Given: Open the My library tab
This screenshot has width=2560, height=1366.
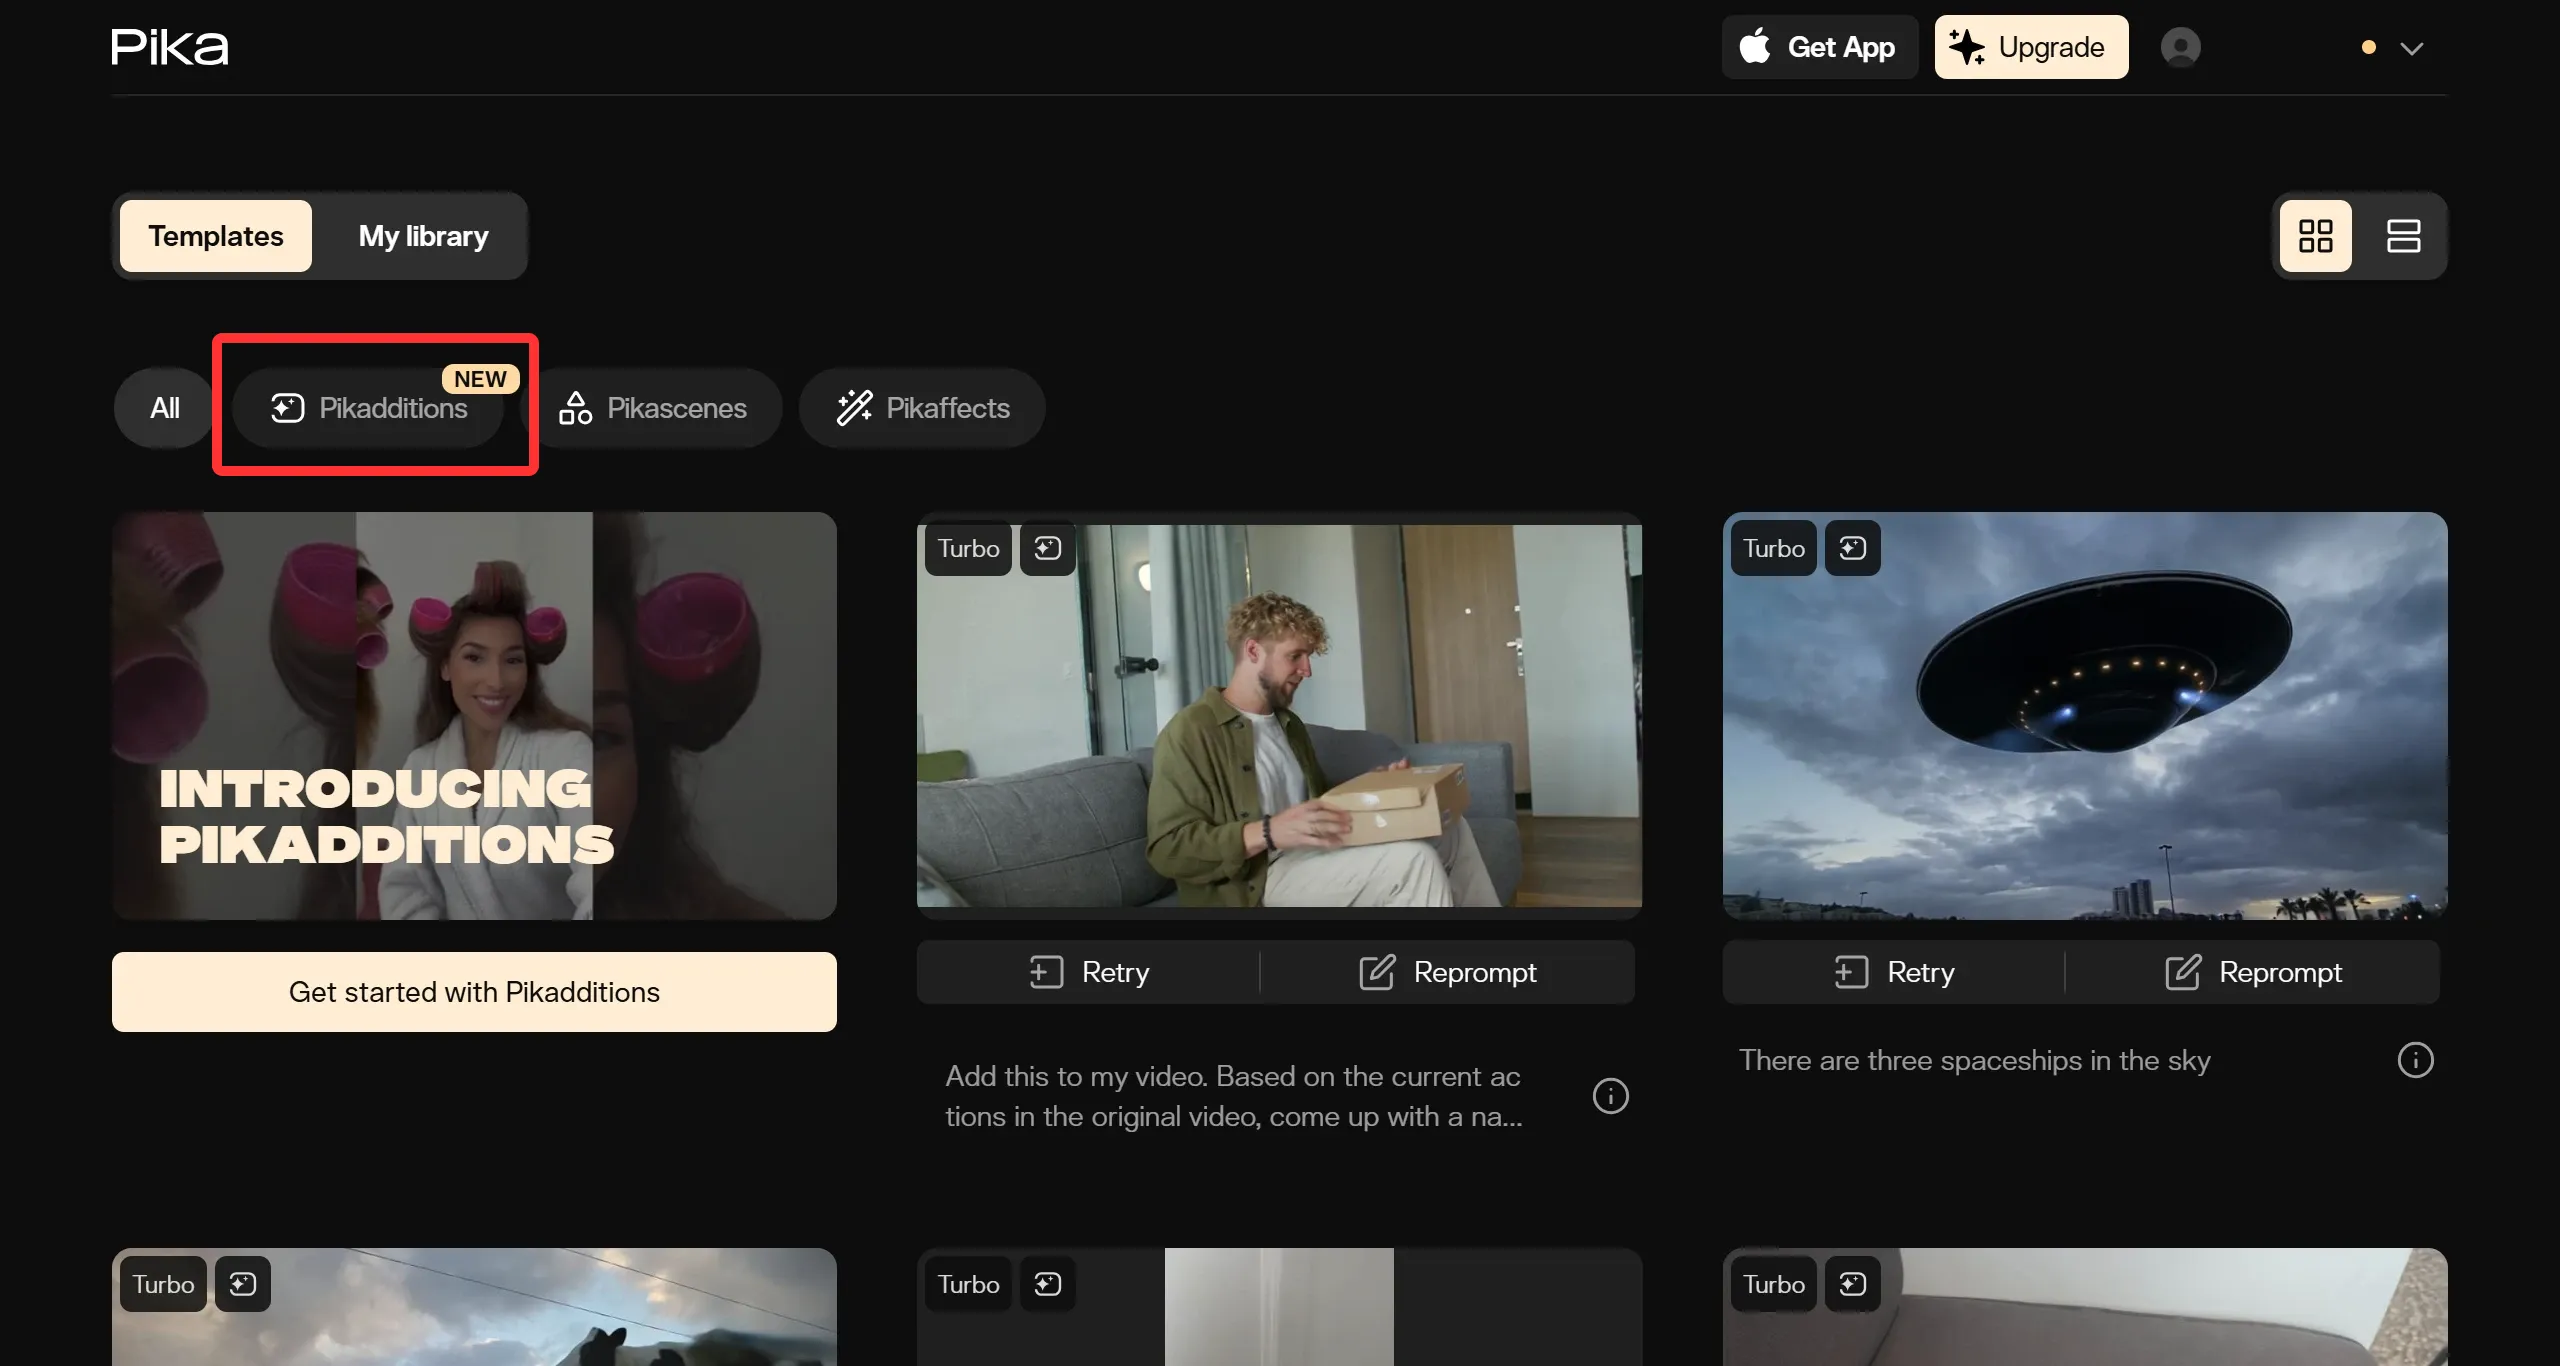Looking at the screenshot, I should pyautogui.click(x=423, y=236).
